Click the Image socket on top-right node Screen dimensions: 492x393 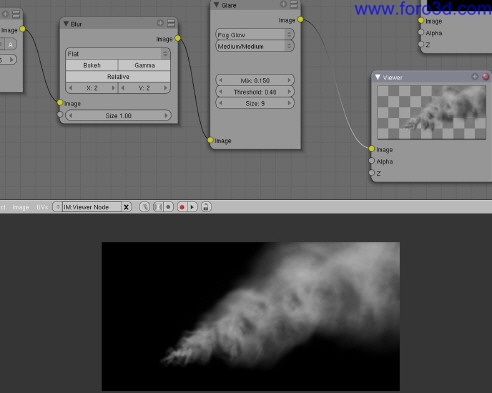pos(421,20)
